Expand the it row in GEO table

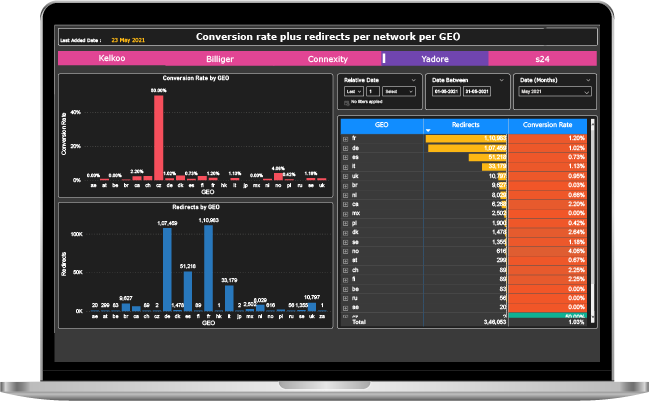345,167
